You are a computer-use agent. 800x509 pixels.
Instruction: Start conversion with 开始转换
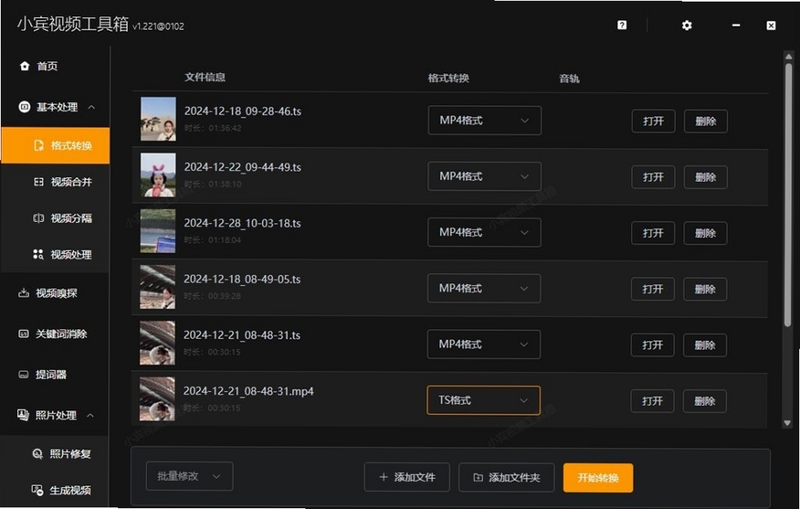point(598,478)
